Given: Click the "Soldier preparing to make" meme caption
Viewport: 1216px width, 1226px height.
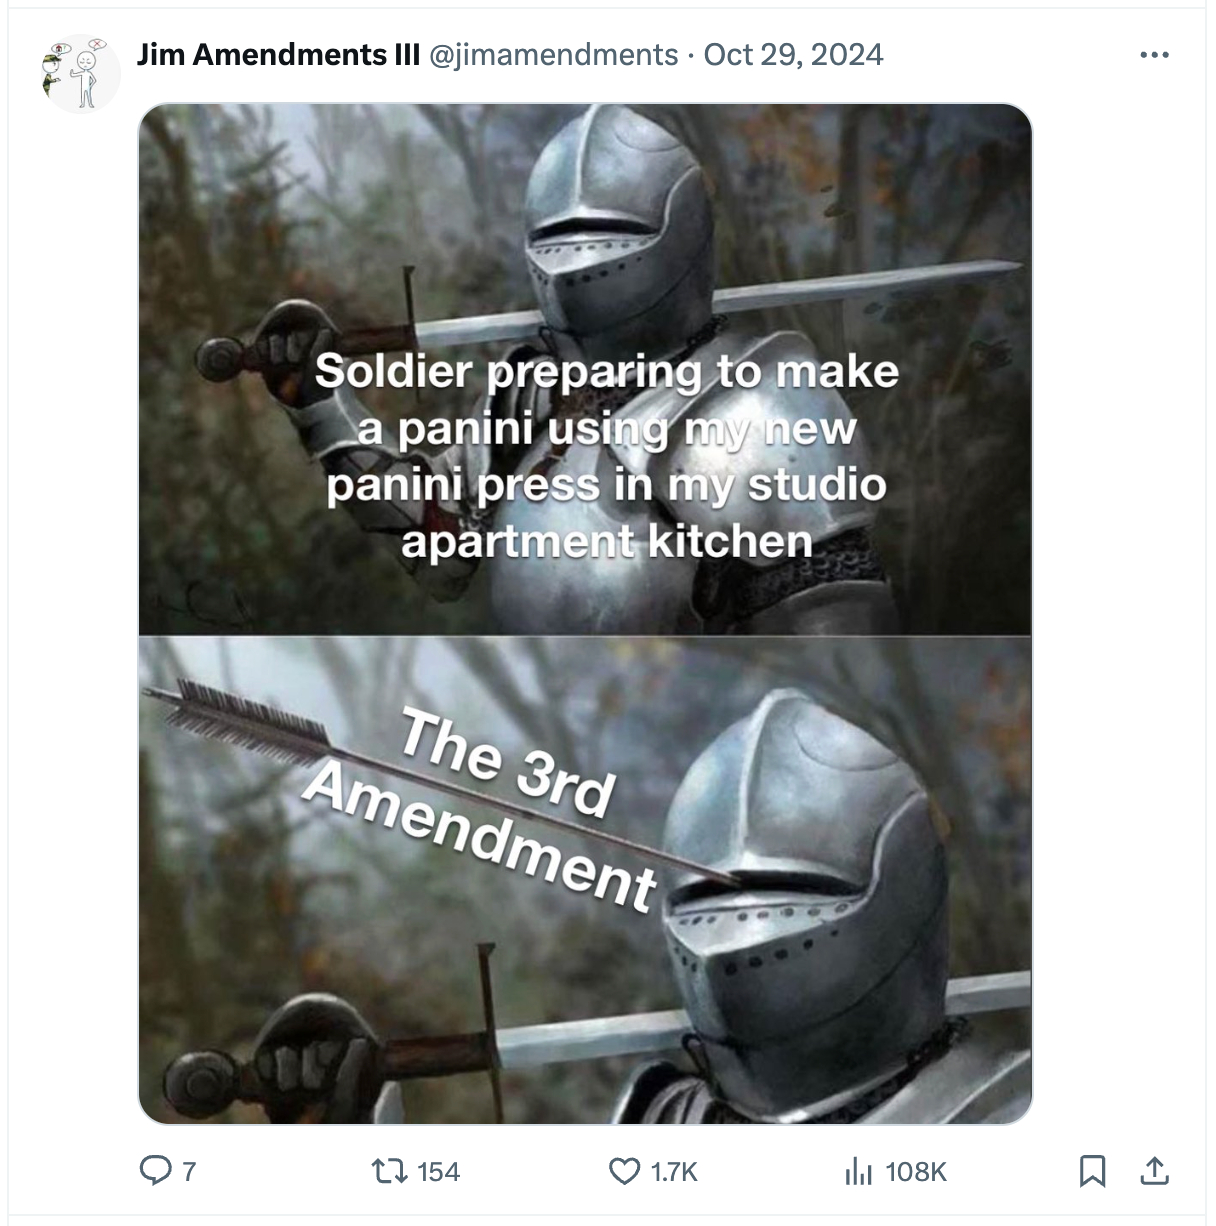Looking at the screenshot, I should point(607,372).
